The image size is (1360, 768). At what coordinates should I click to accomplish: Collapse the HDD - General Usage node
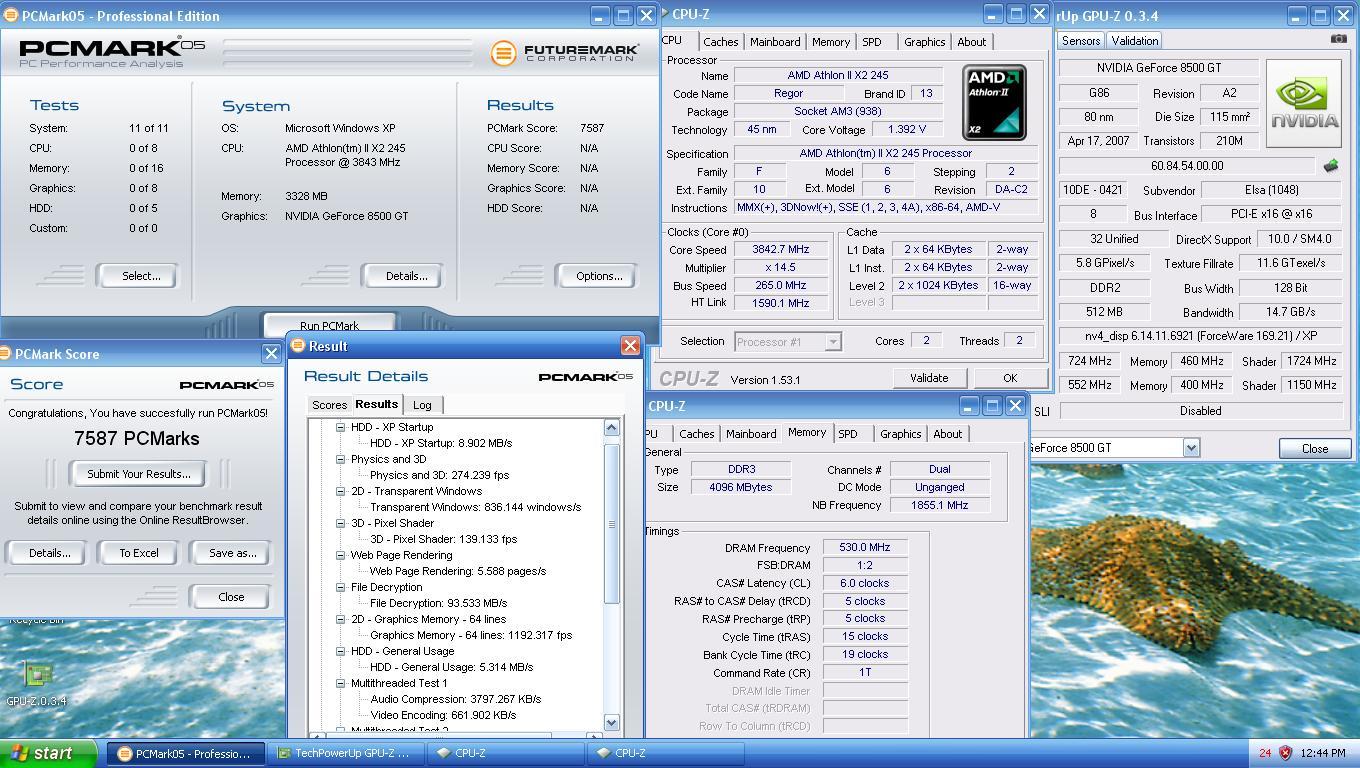pyautogui.click(x=340, y=651)
